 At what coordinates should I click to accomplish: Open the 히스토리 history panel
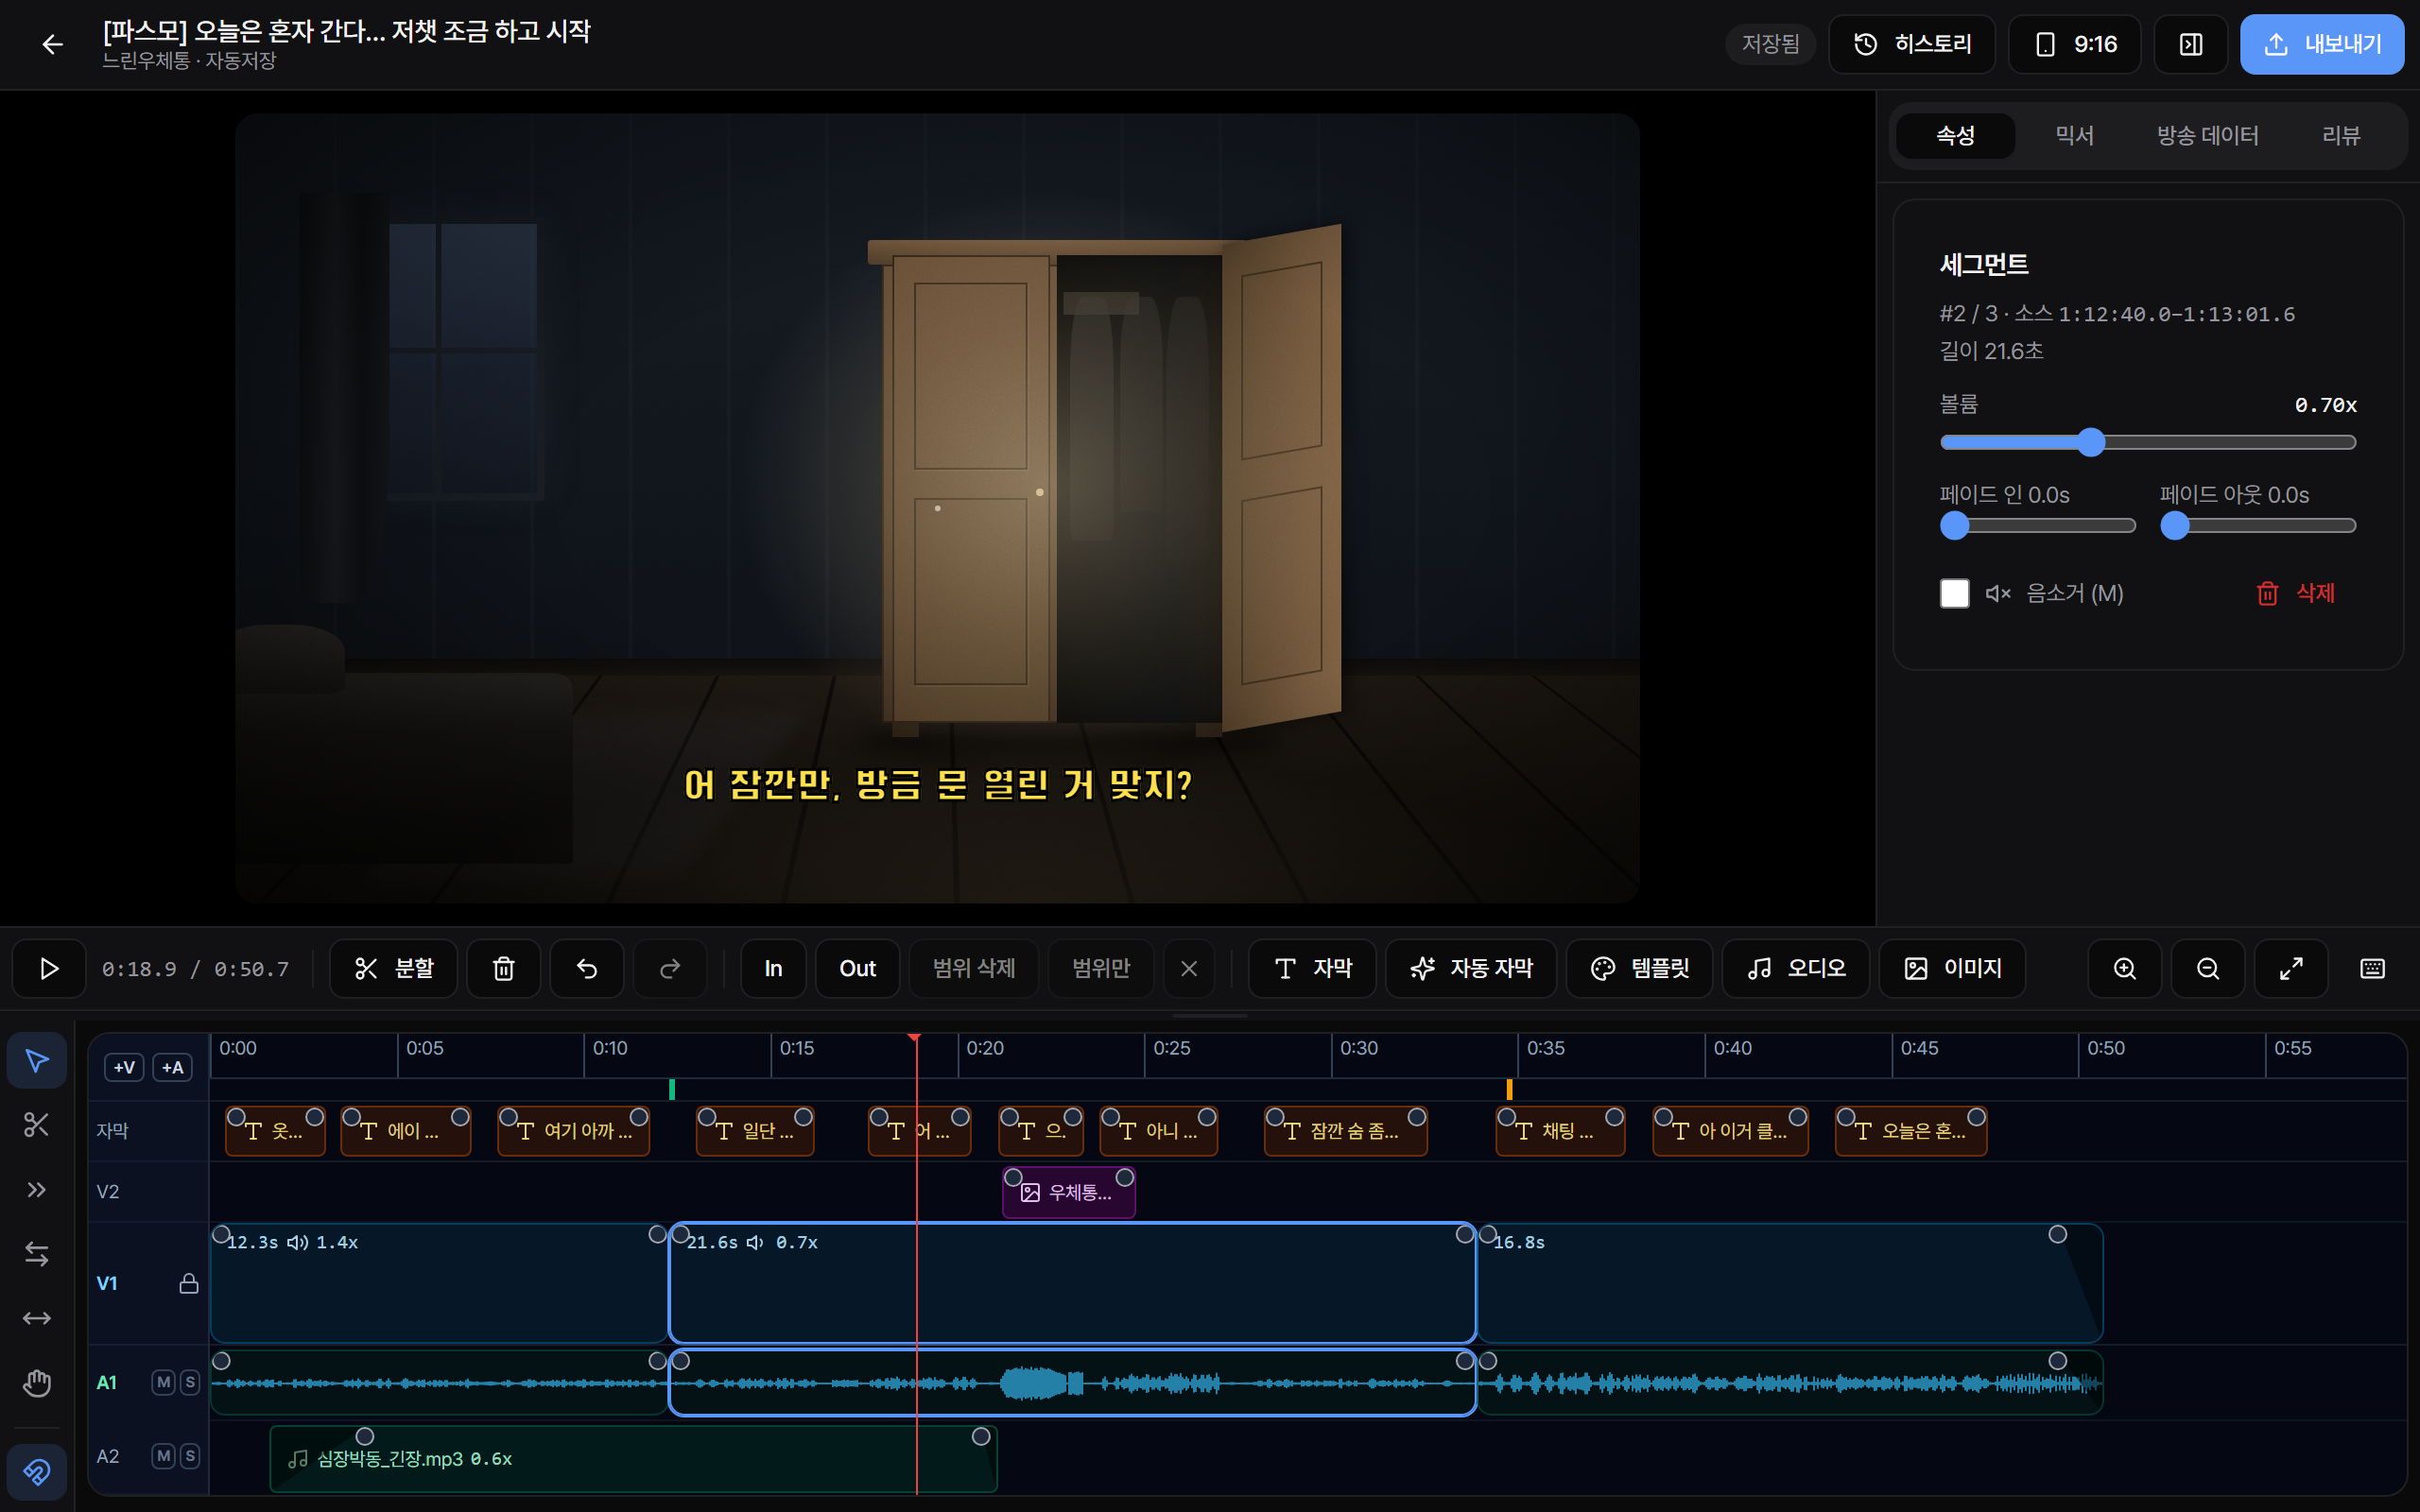[1911, 44]
